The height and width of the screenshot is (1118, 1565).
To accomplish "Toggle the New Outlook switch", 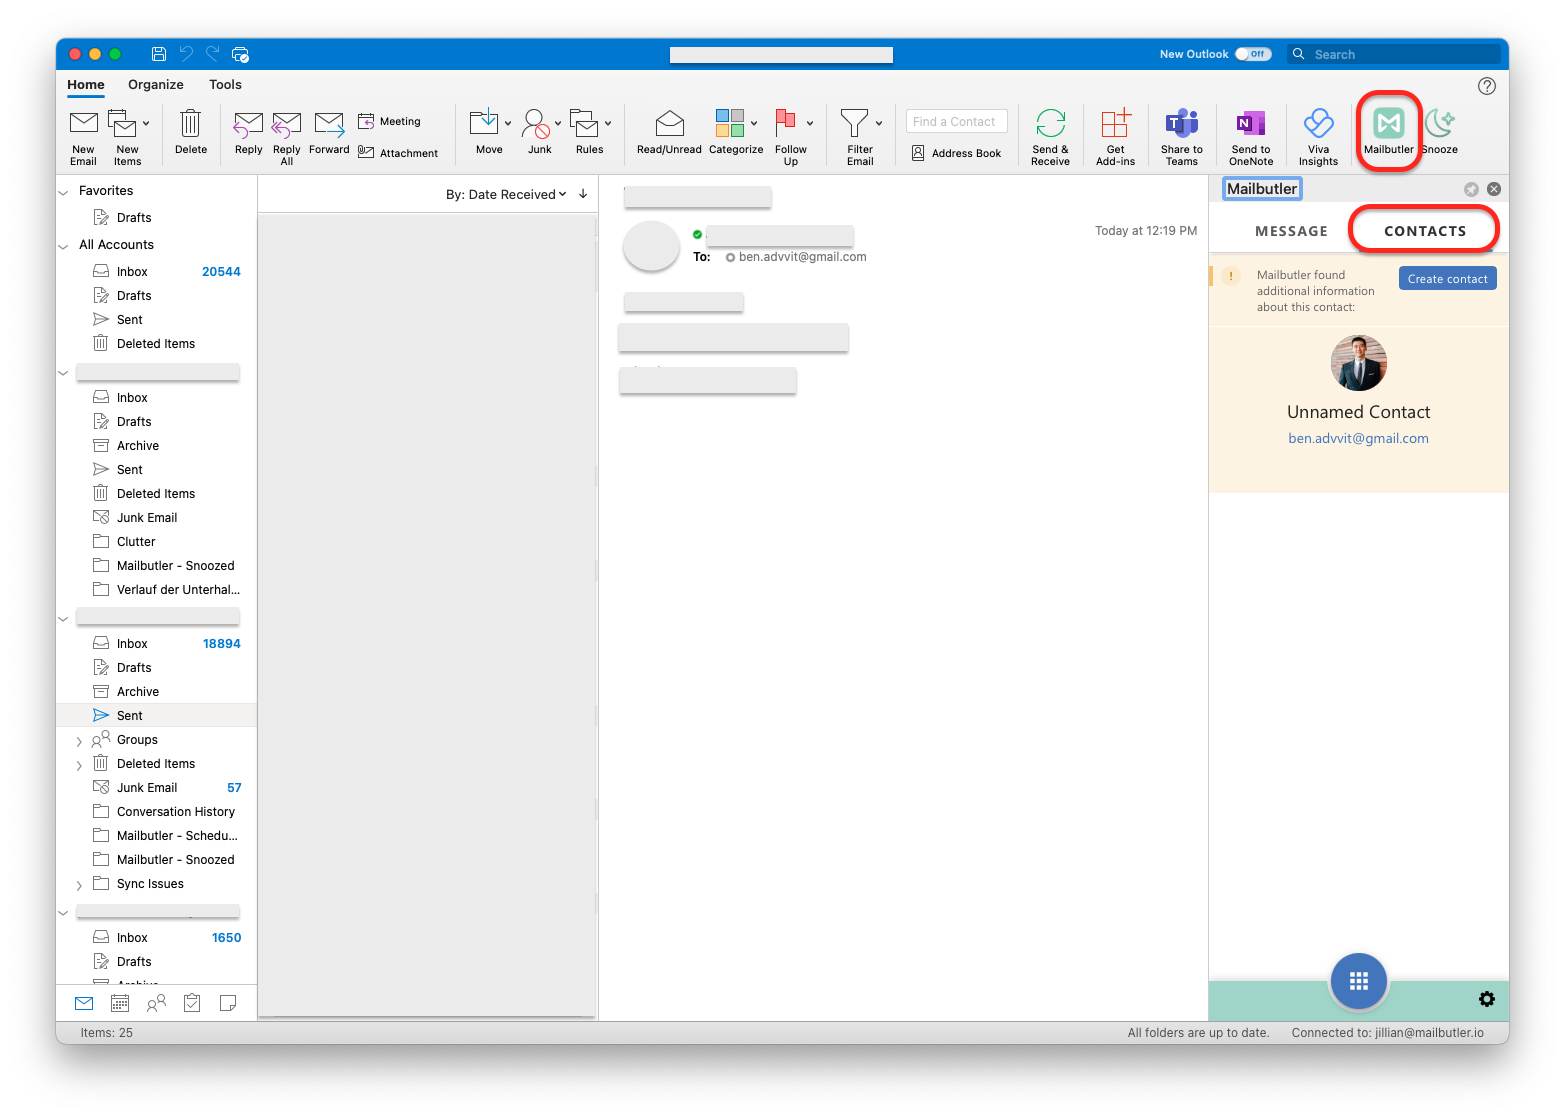I will pyautogui.click(x=1253, y=54).
